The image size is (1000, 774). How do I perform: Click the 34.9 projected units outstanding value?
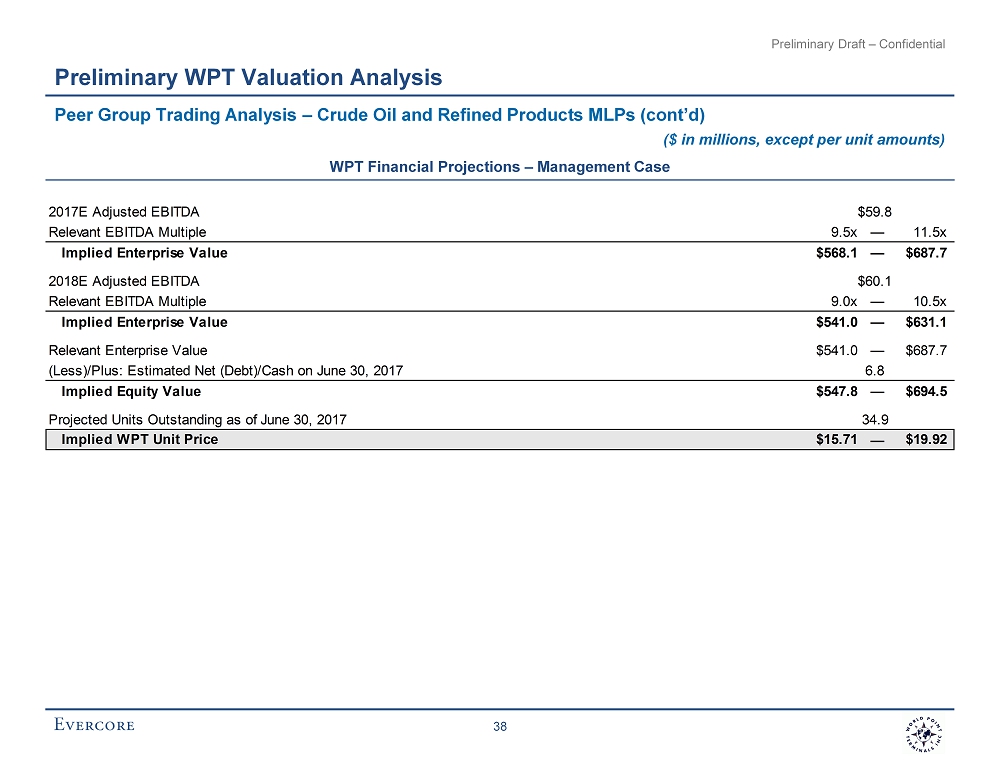point(875,419)
